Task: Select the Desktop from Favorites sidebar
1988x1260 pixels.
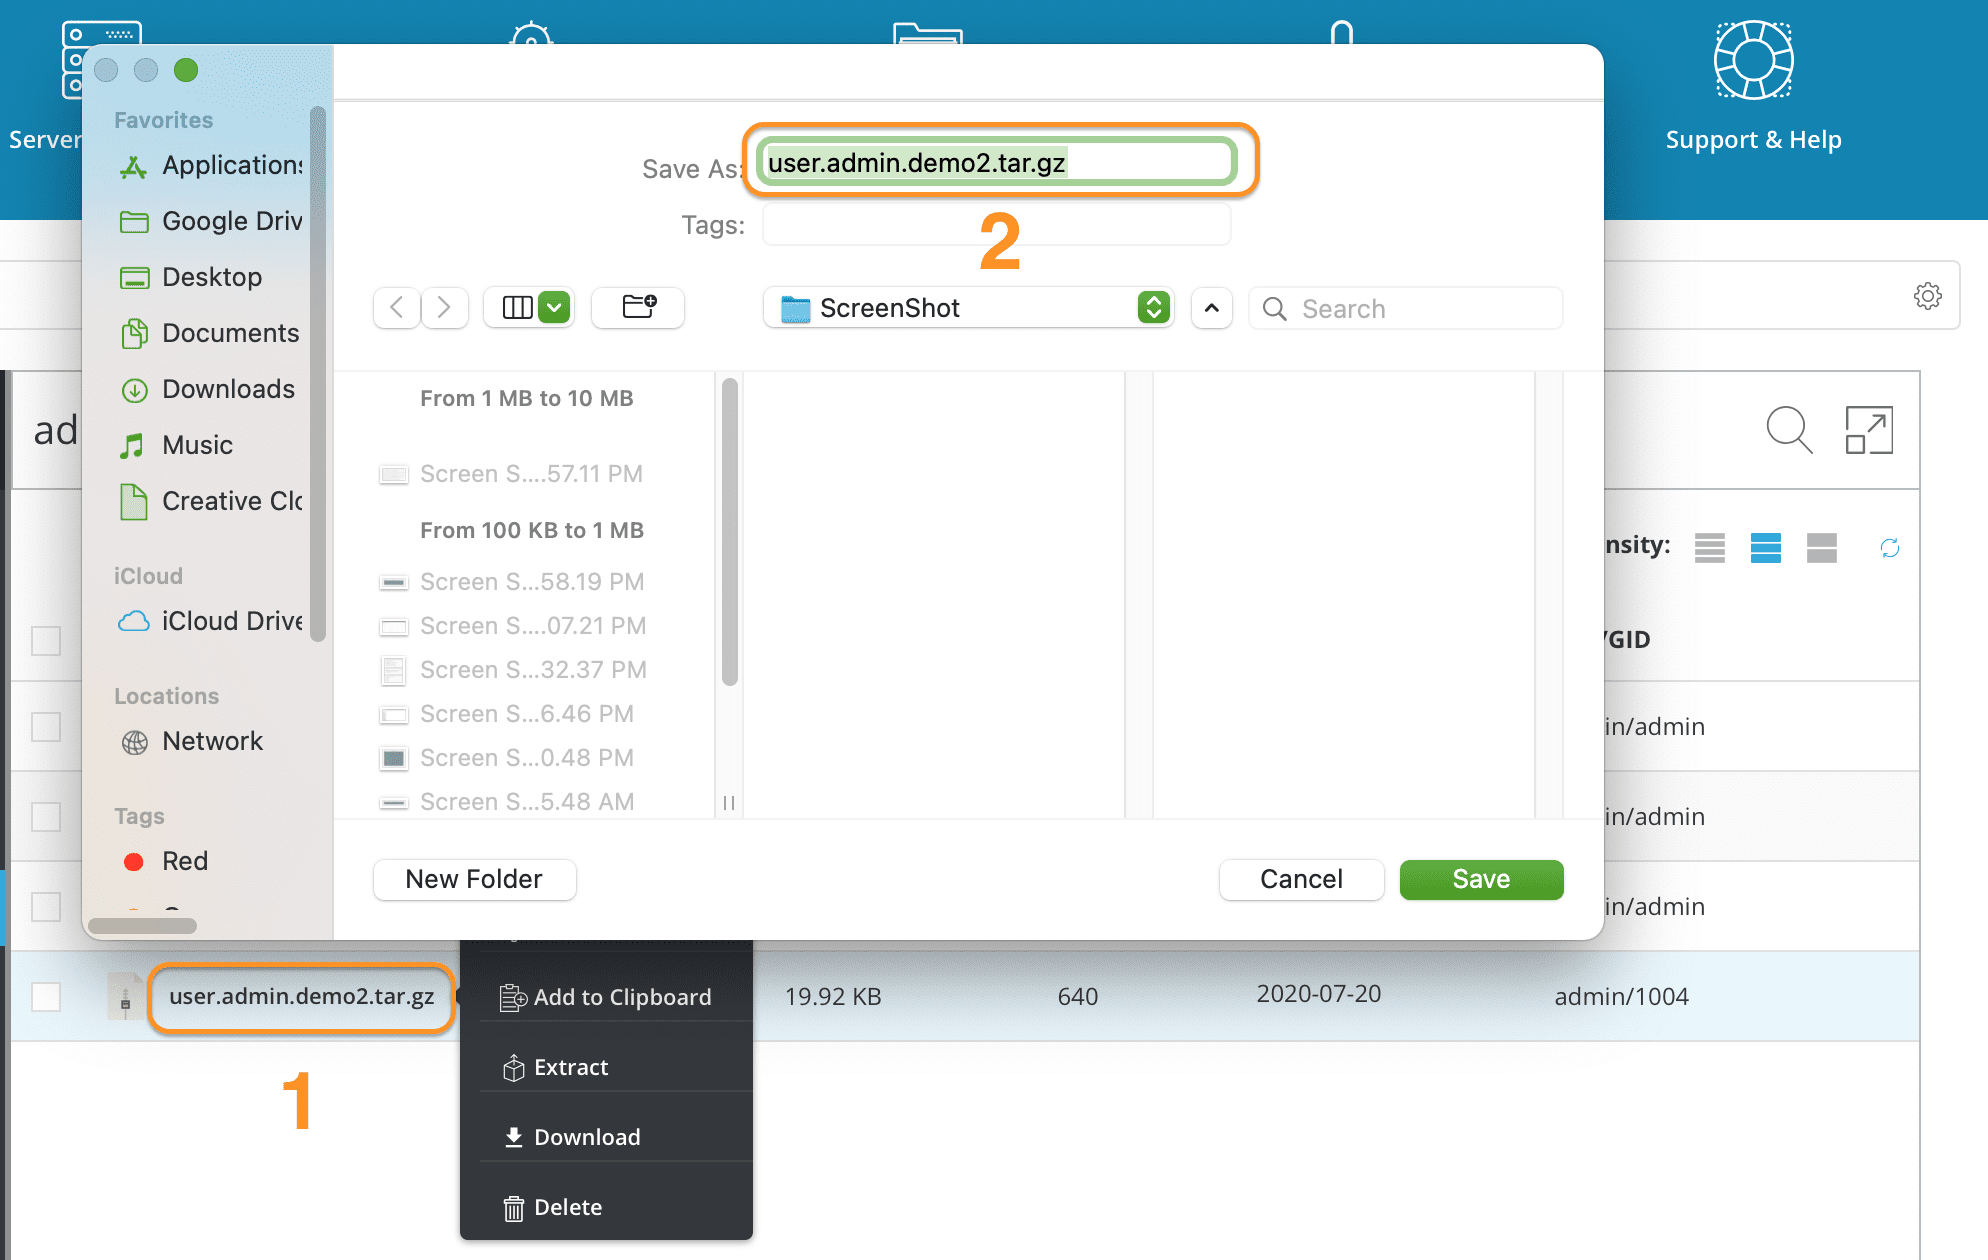Action: [213, 277]
